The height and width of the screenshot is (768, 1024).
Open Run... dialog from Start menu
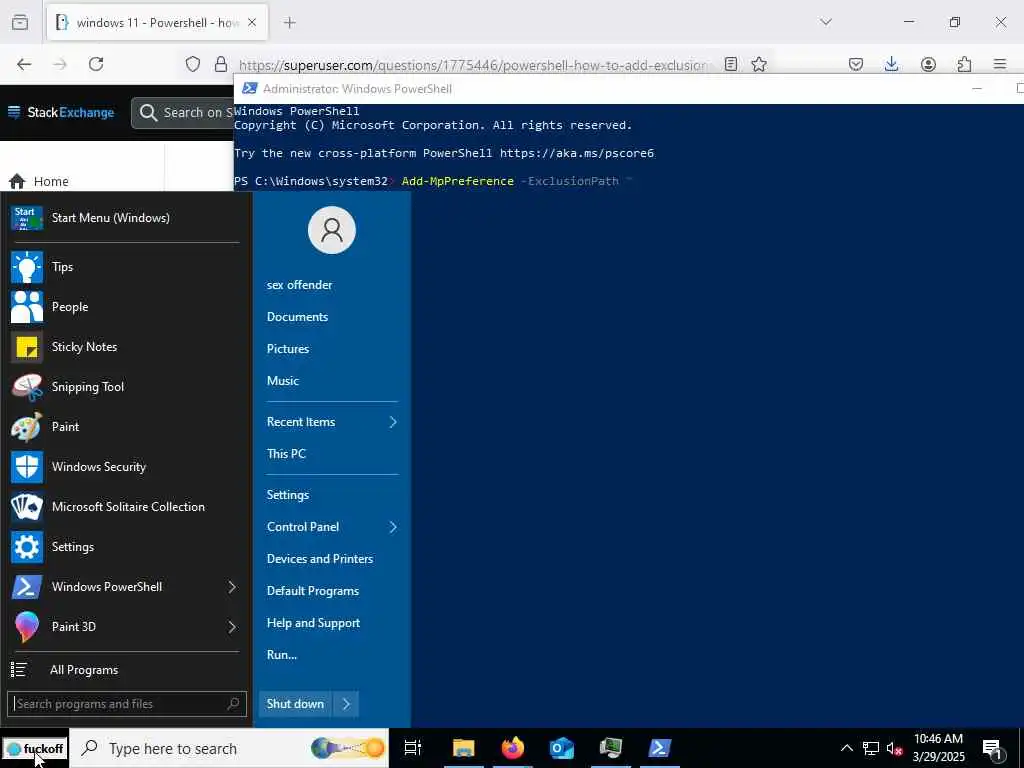[x=282, y=655]
